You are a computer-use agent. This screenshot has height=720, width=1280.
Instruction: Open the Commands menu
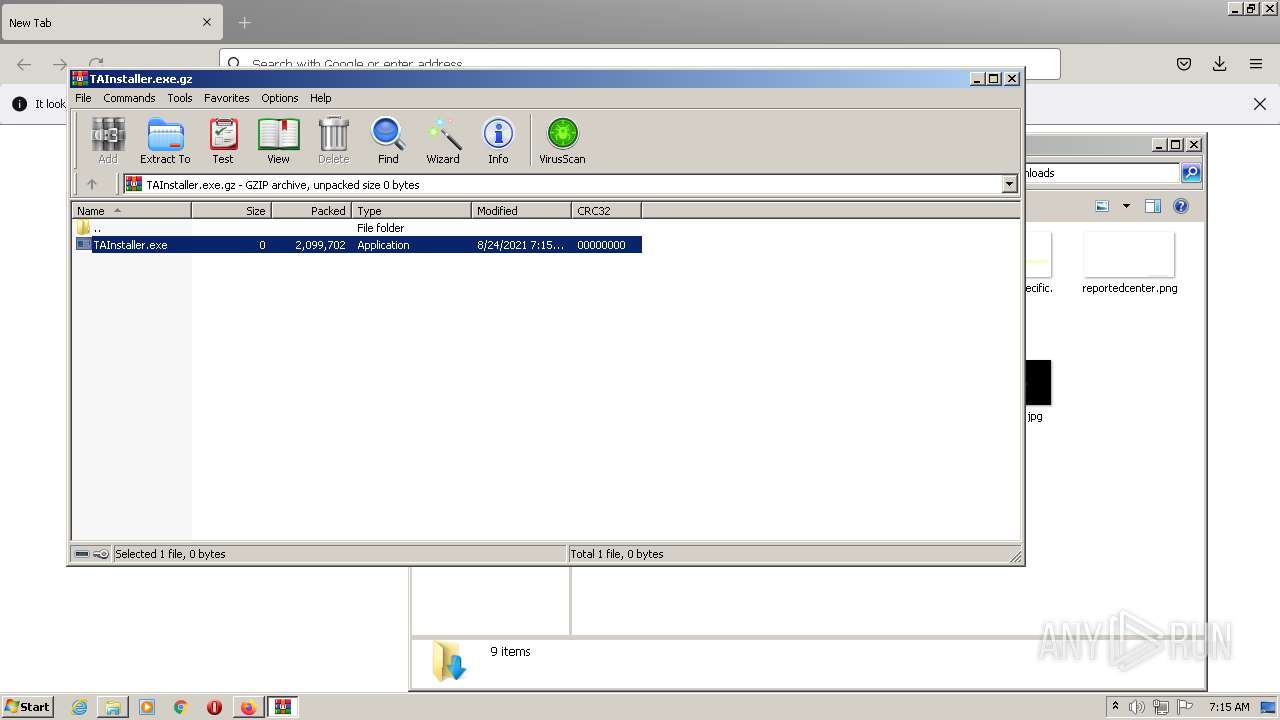(x=129, y=98)
